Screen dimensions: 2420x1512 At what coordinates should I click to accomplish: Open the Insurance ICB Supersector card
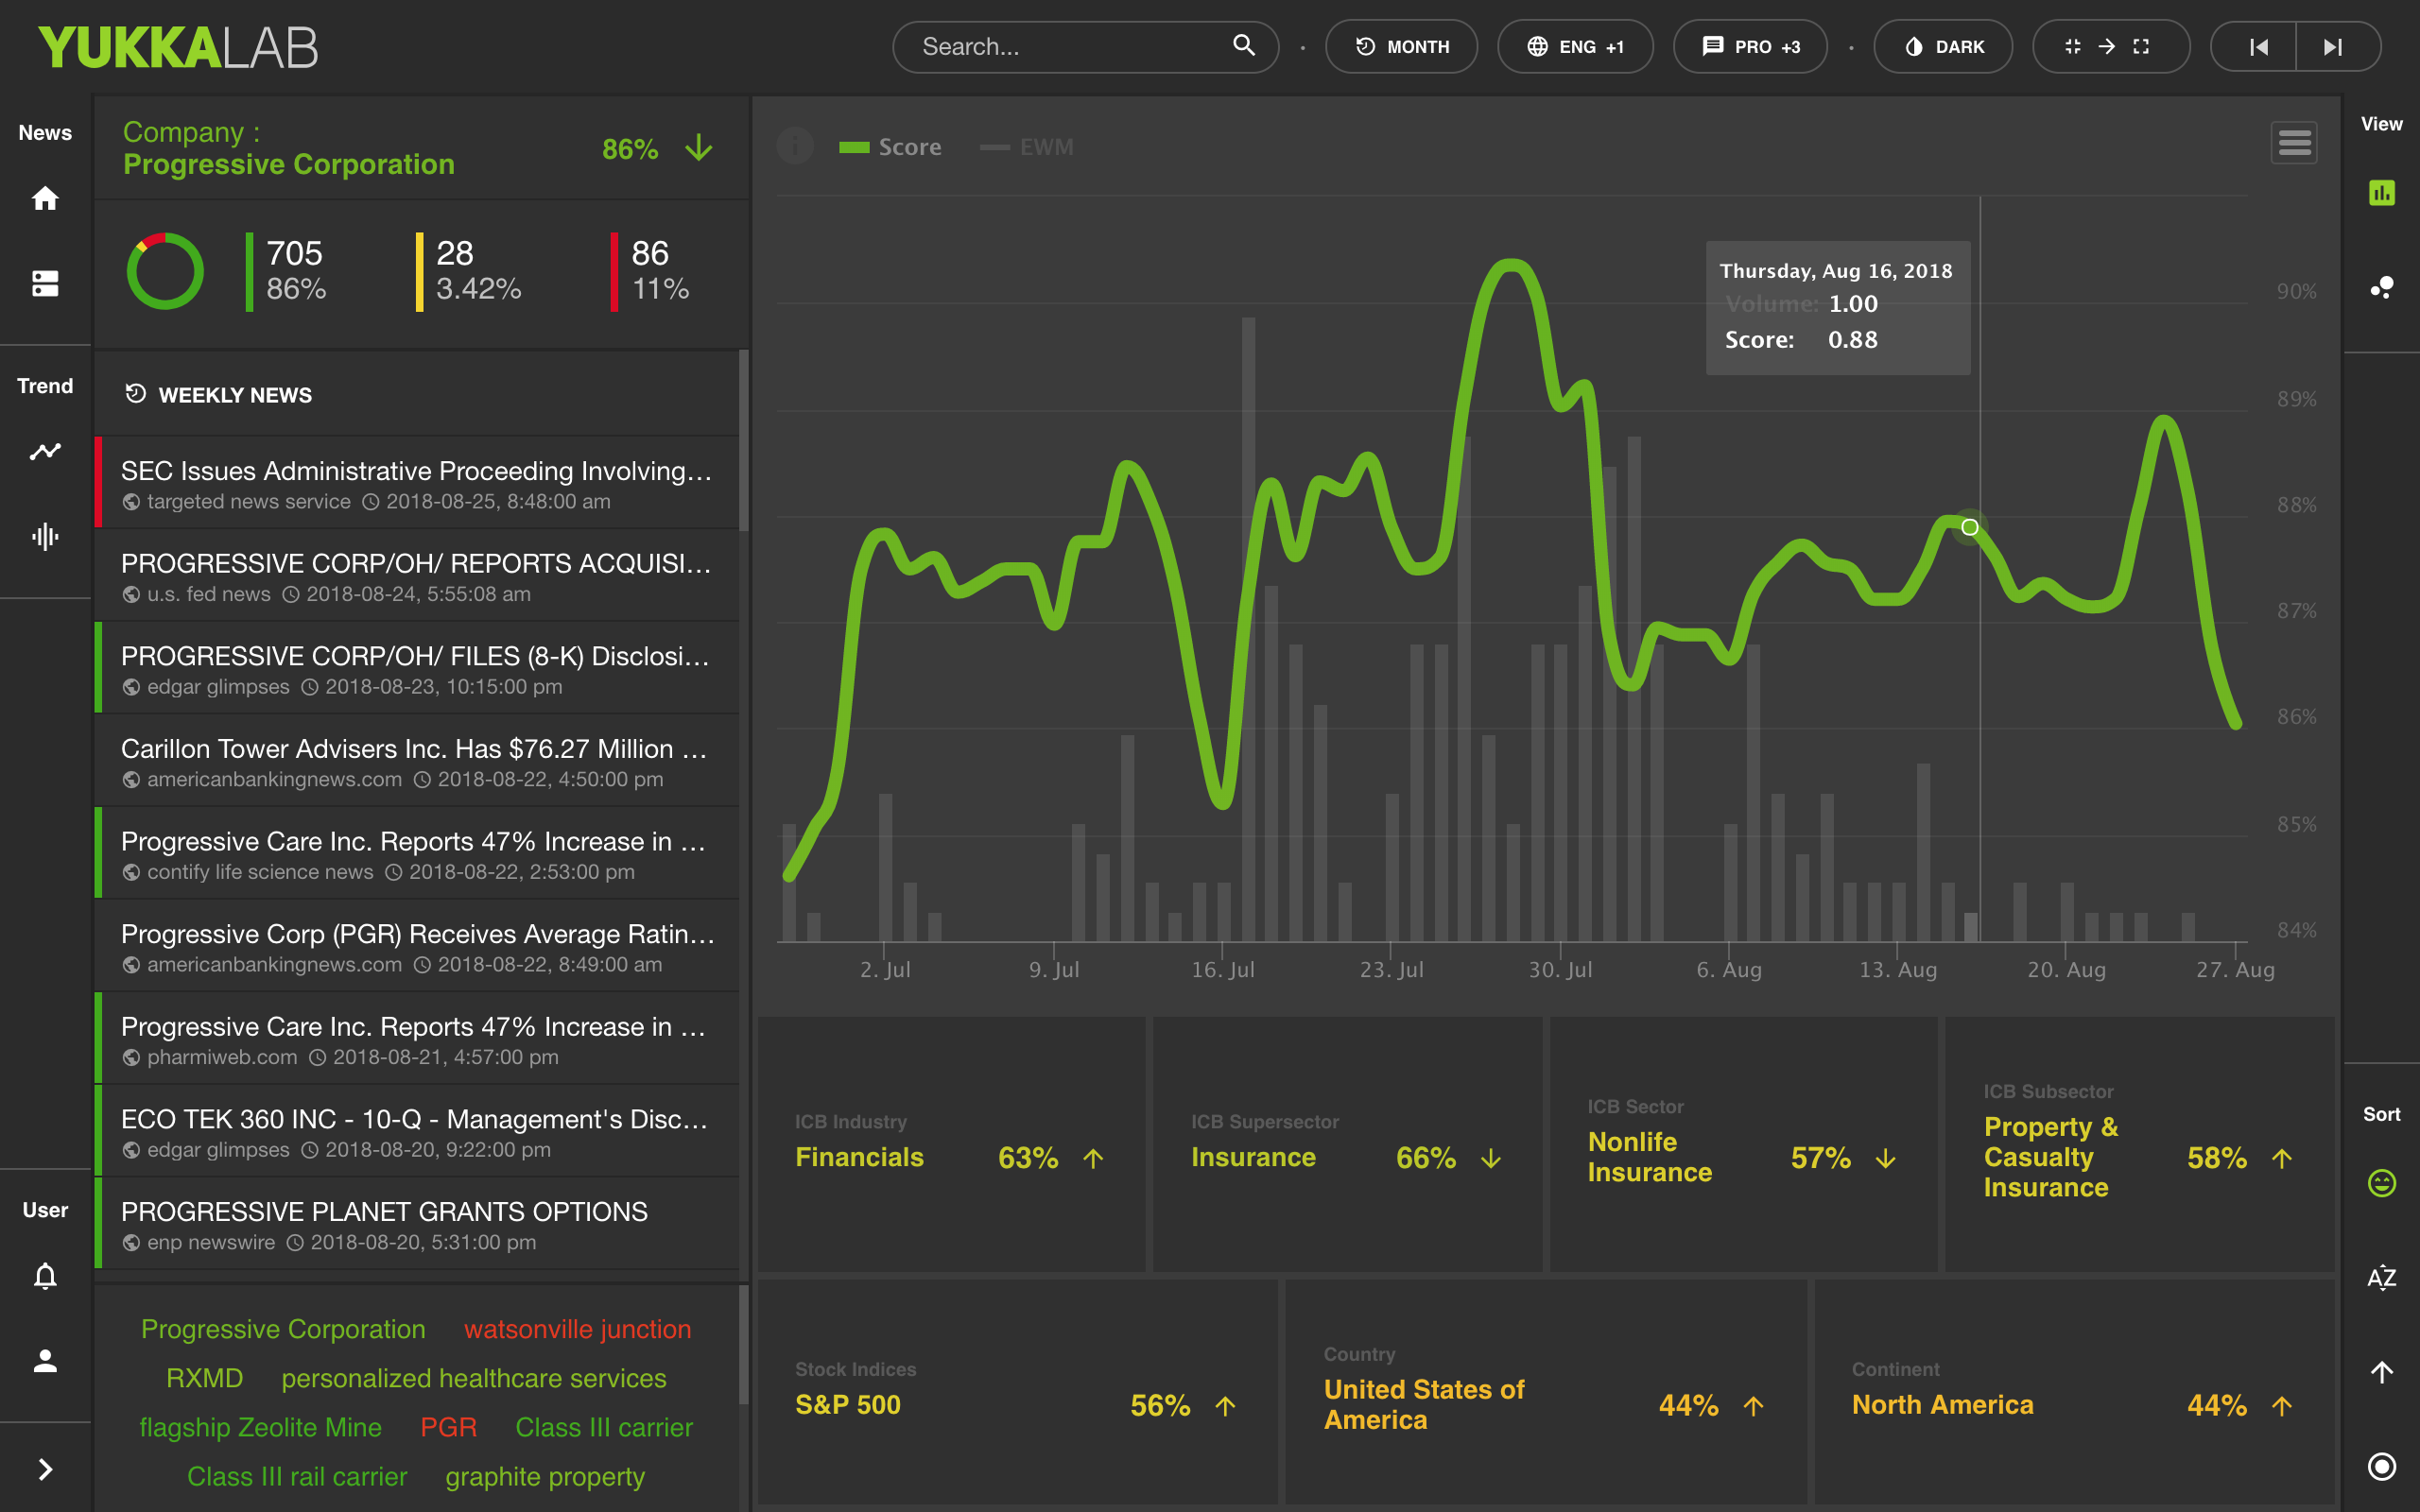click(x=1347, y=1144)
